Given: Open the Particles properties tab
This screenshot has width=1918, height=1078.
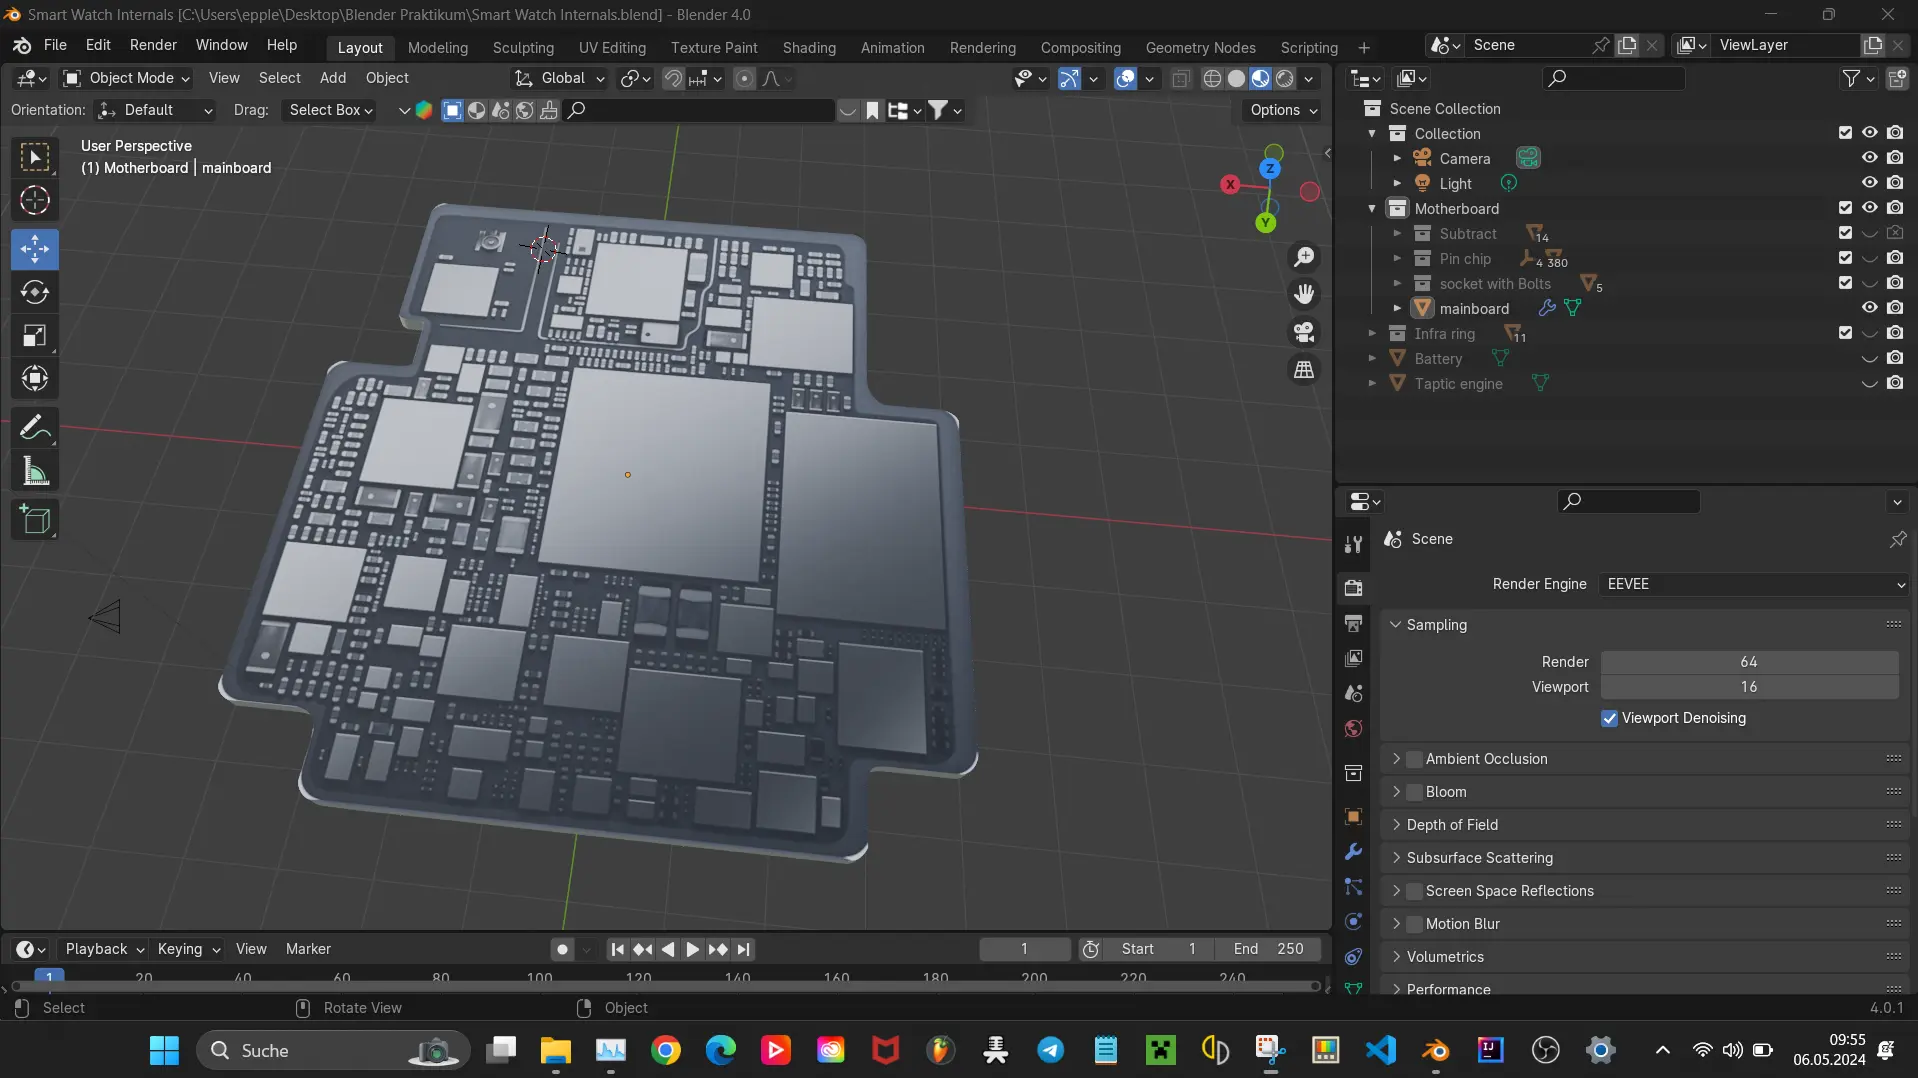Looking at the screenshot, I should coord(1353,886).
